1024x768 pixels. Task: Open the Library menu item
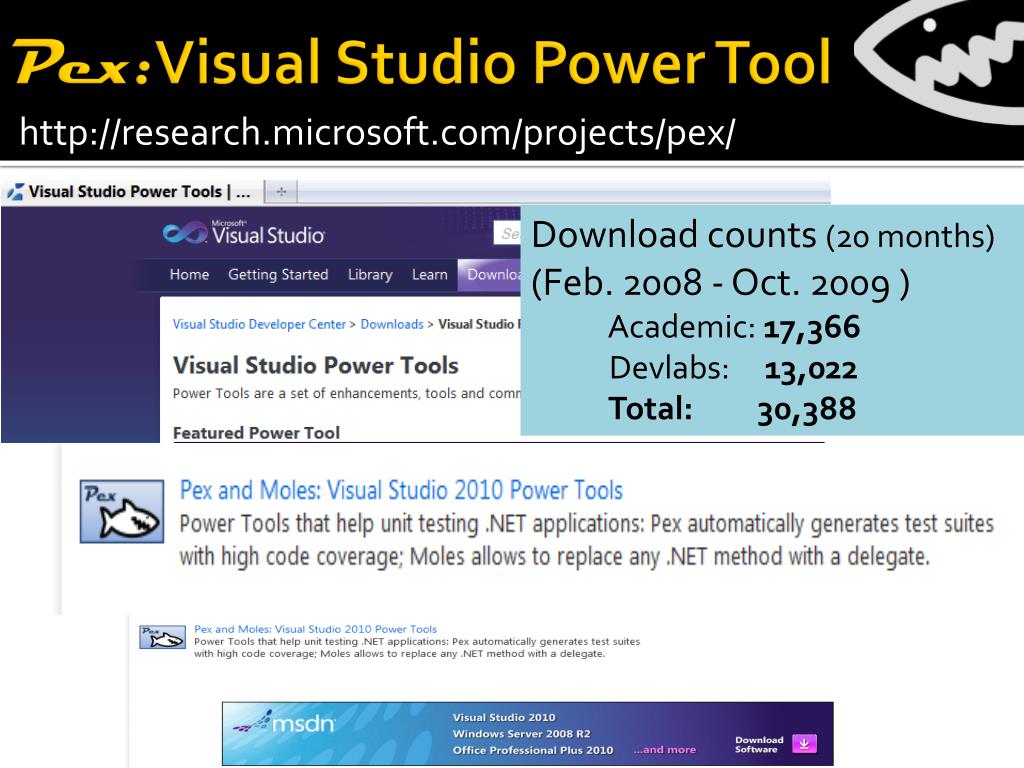pos(370,275)
